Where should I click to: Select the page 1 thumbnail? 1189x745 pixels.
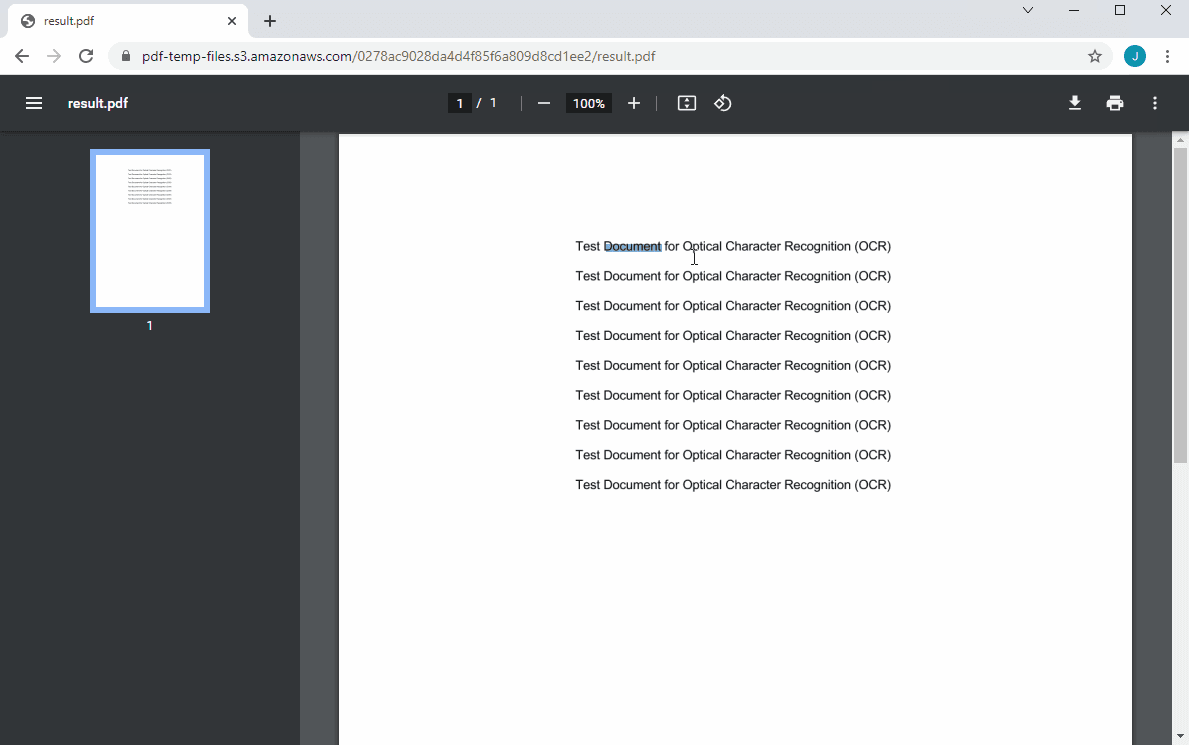point(150,231)
